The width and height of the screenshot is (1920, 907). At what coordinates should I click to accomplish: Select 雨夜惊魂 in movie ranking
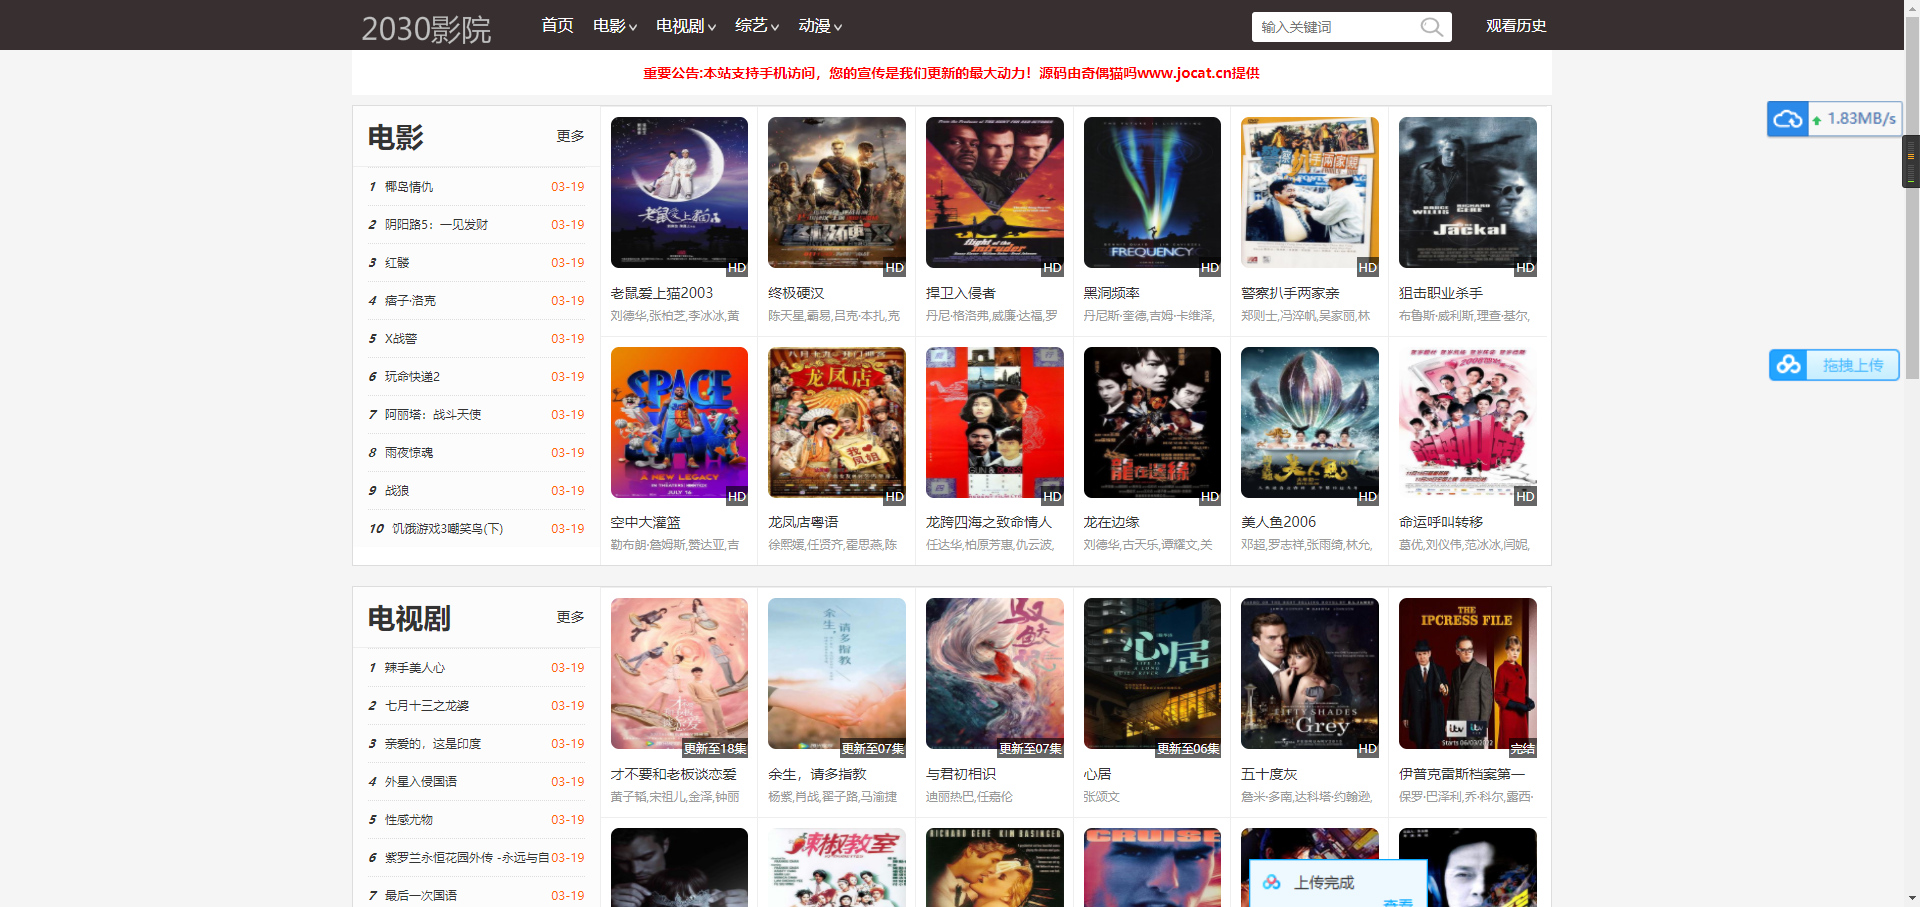pyautogui.click(x=409, y=453)
